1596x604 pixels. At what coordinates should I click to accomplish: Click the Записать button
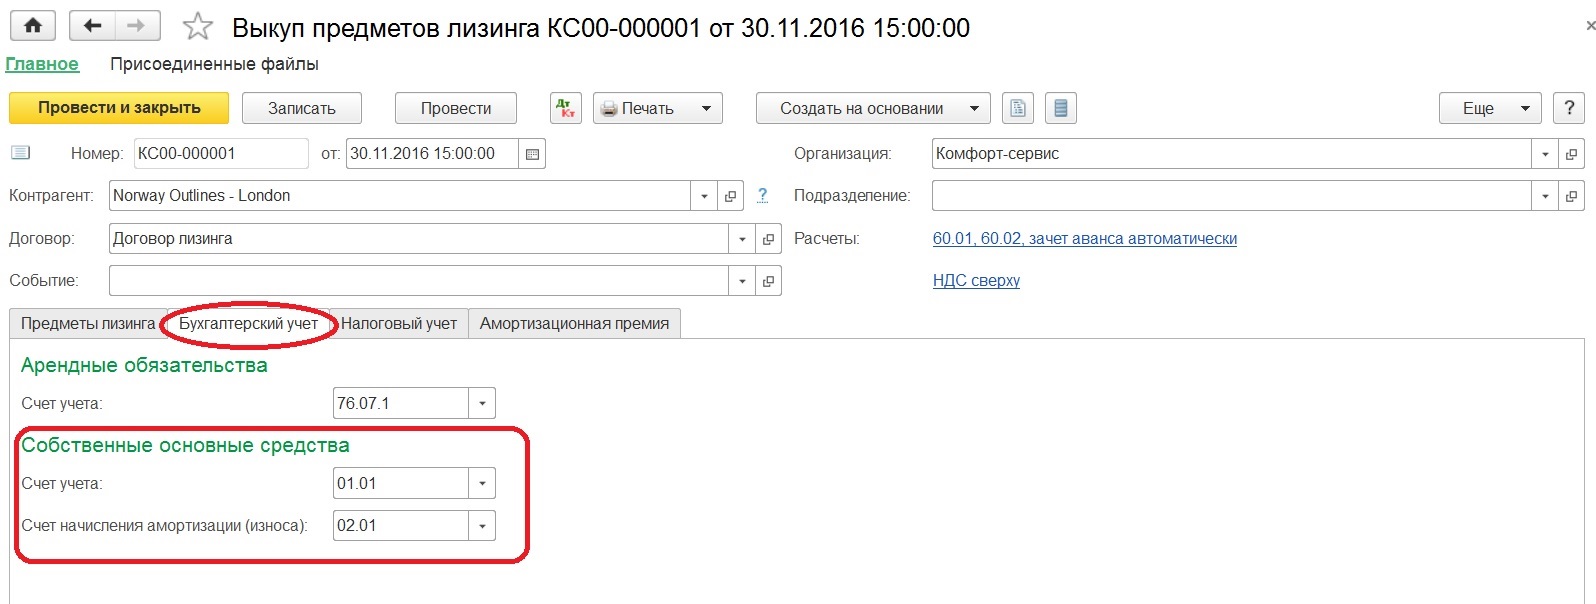[x=301, y=108]
